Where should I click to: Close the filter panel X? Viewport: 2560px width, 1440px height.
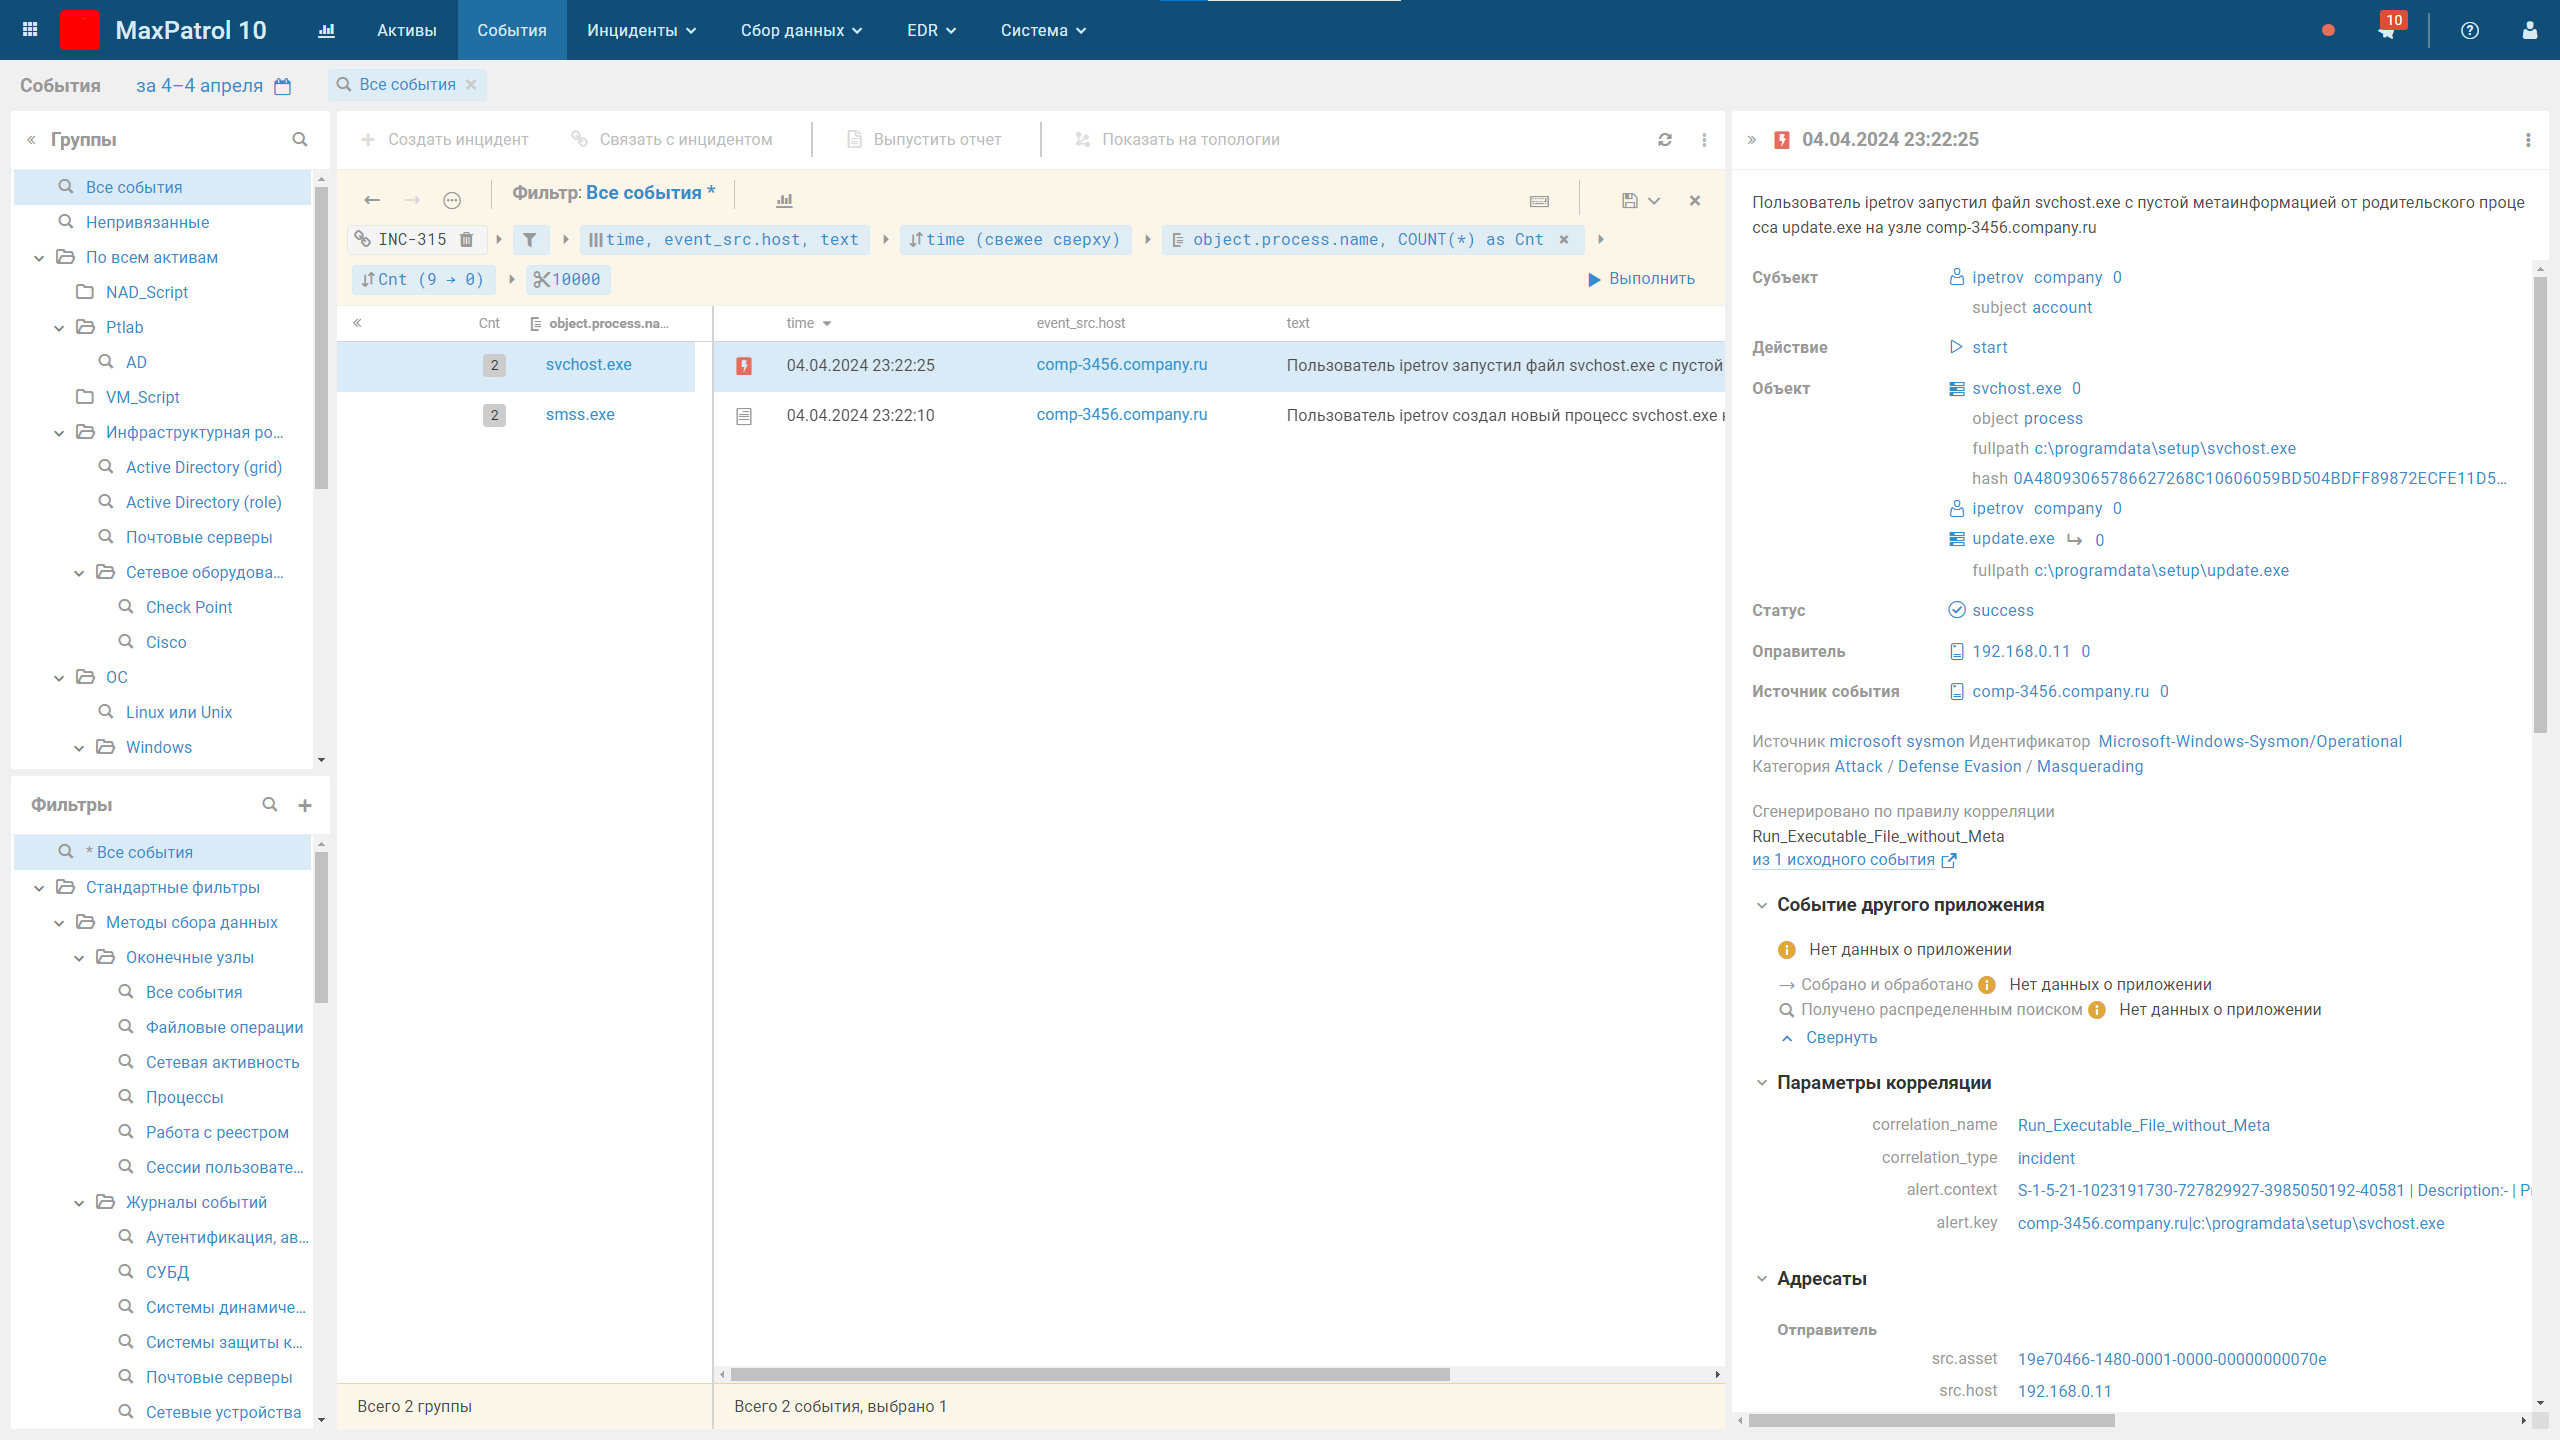point(1695,200)
